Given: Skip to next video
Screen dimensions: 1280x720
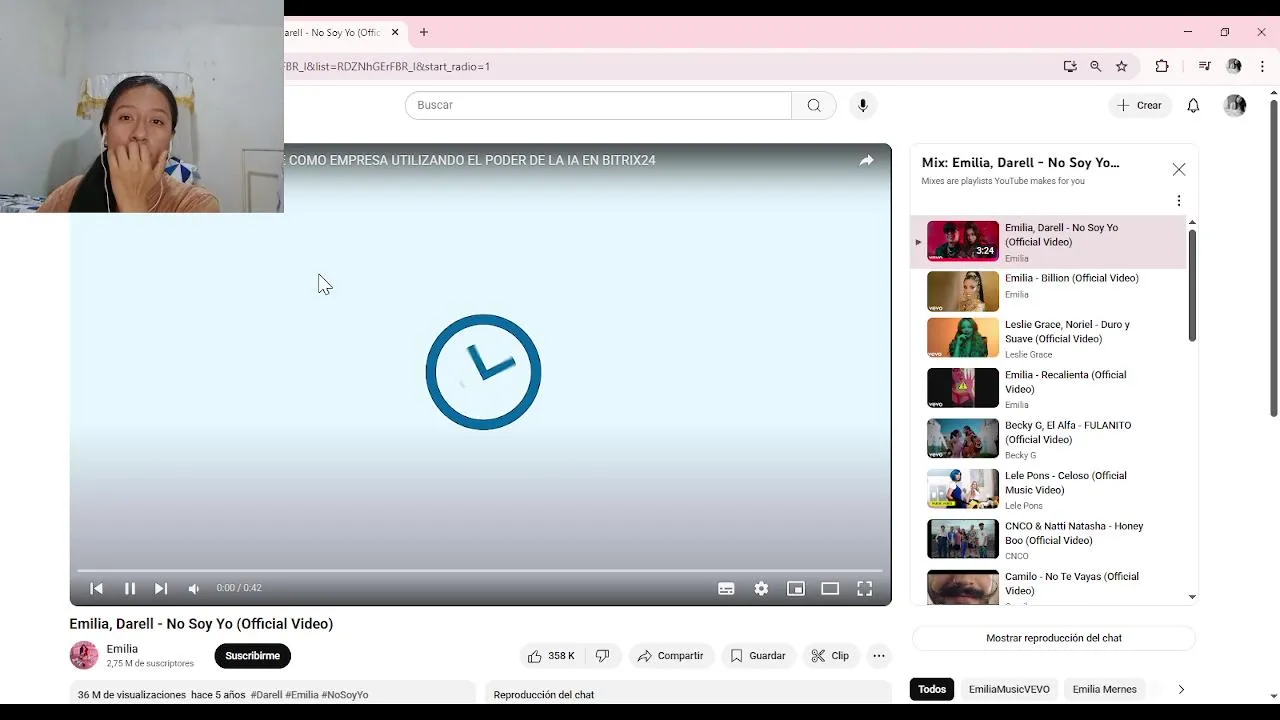Looking at the screenshot, I should point(161,588).
